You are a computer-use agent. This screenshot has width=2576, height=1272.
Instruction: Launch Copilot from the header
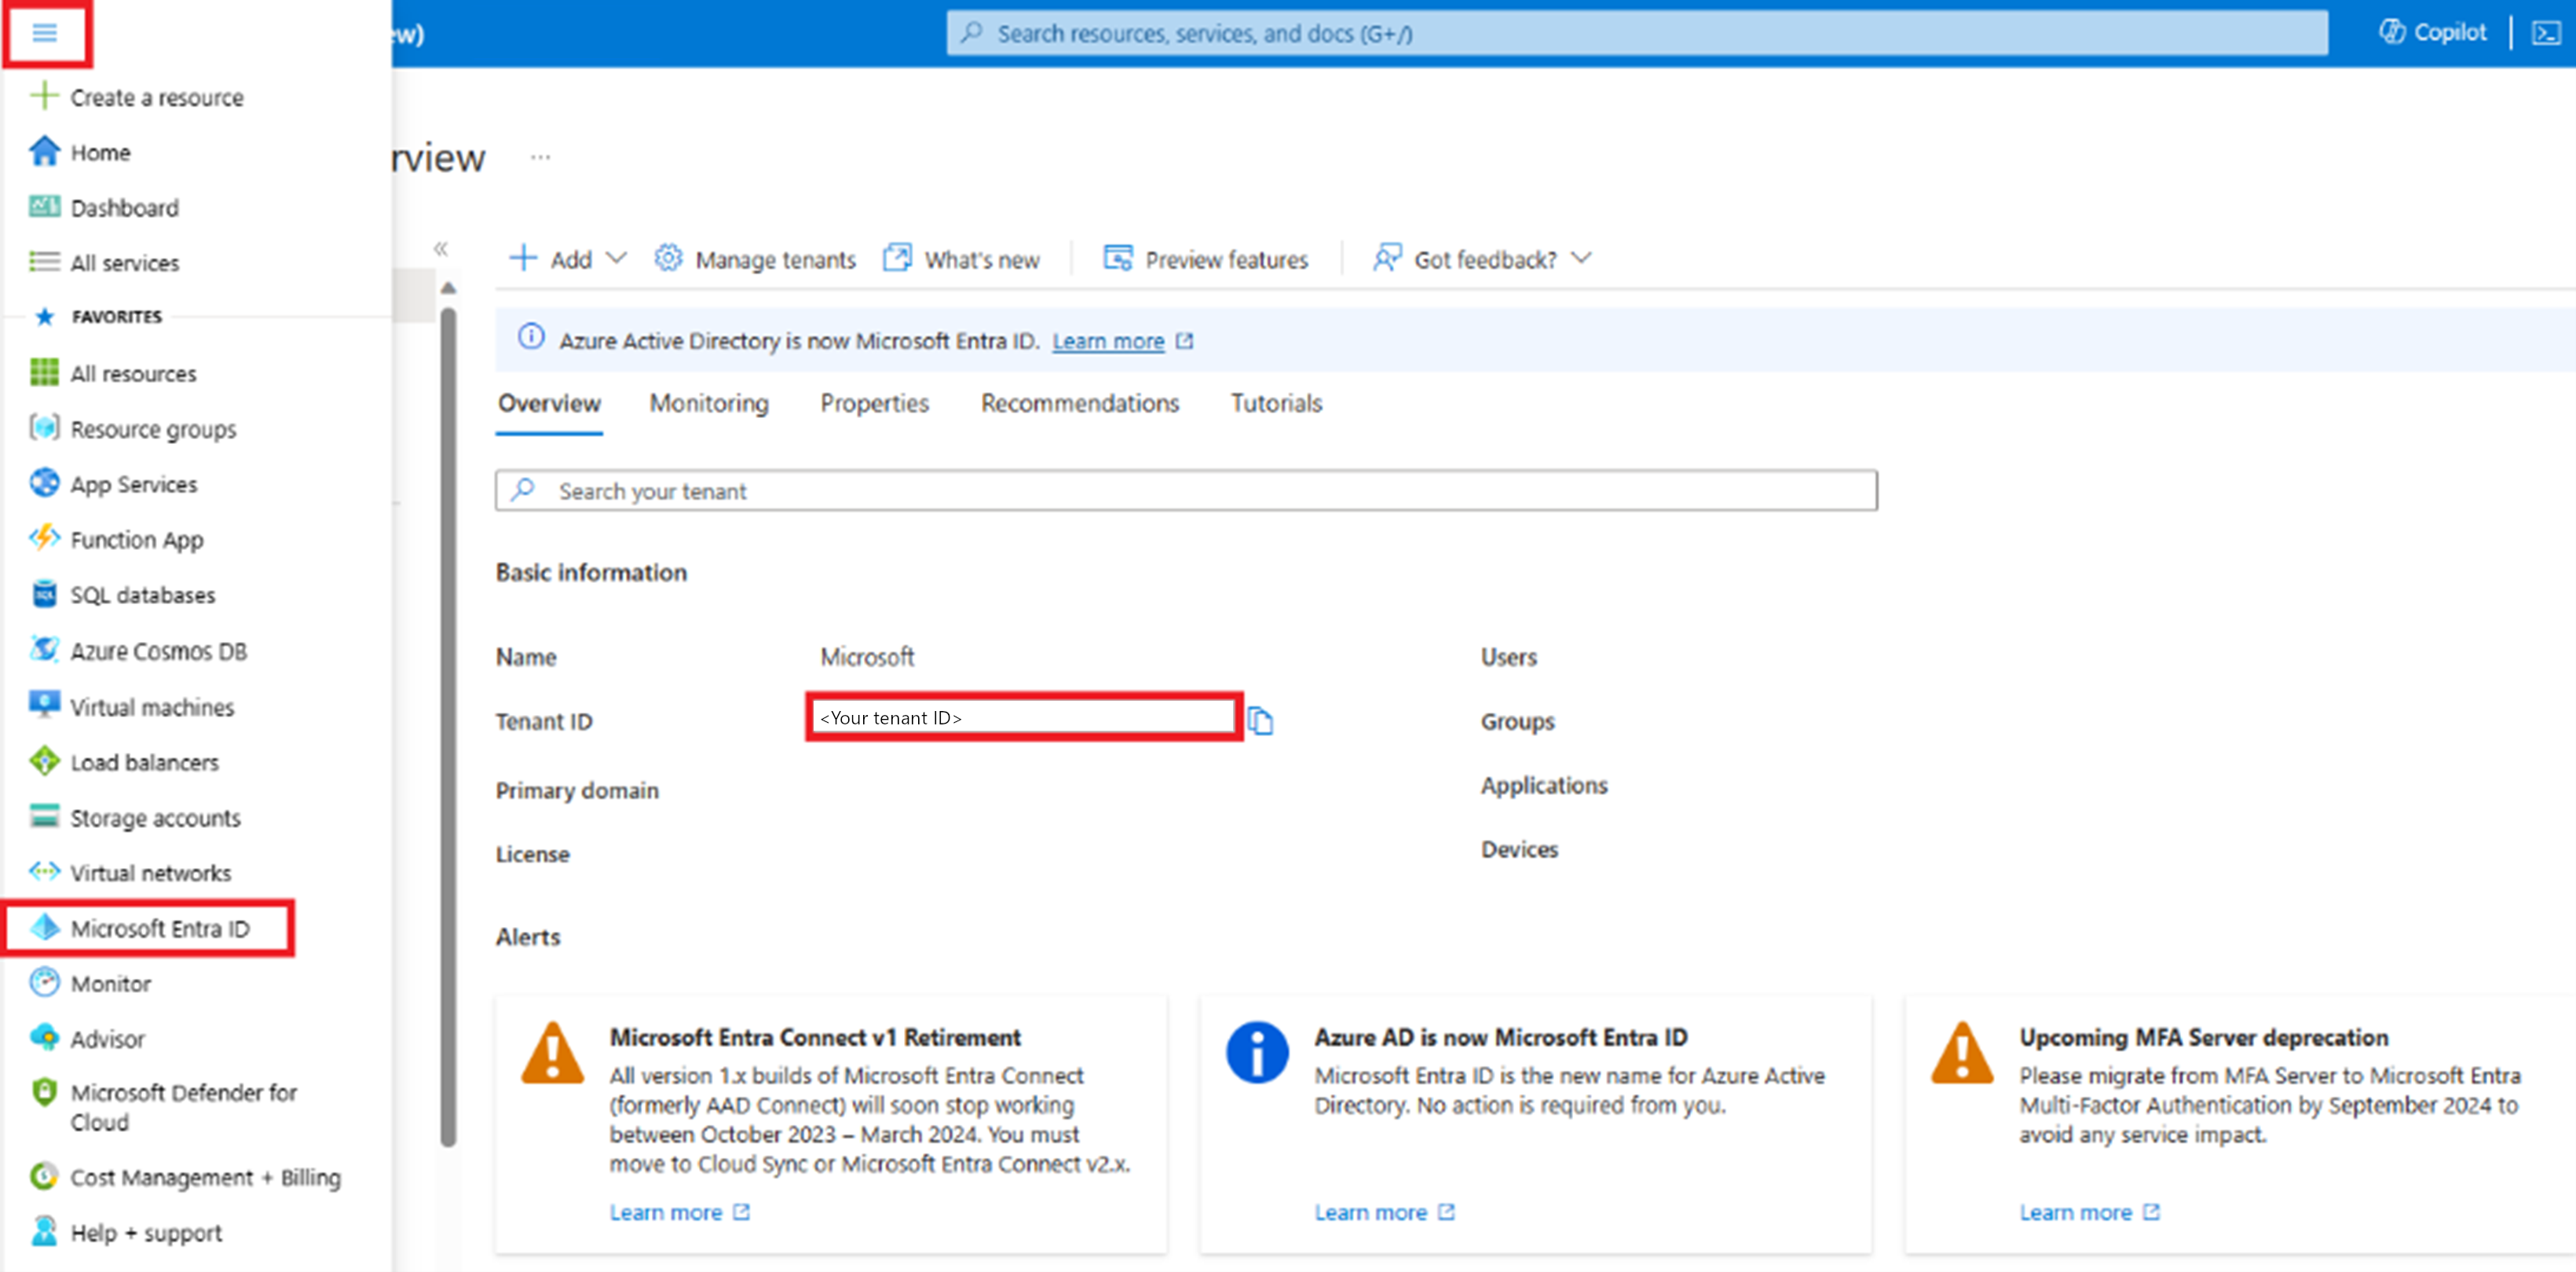click(x=2432, y=32)
